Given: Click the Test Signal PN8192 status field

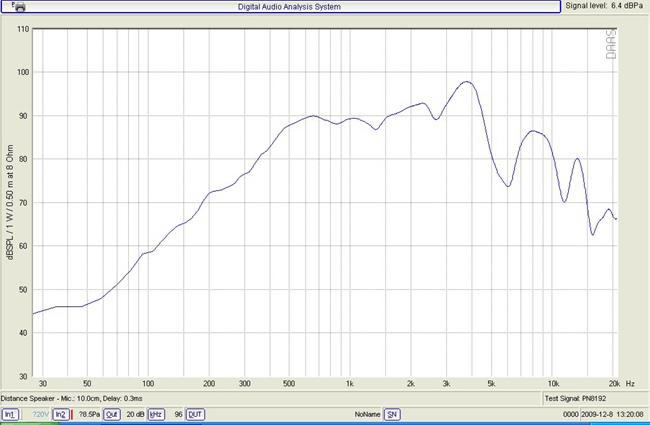Looking at the screenshot, I should pos(577,398).
